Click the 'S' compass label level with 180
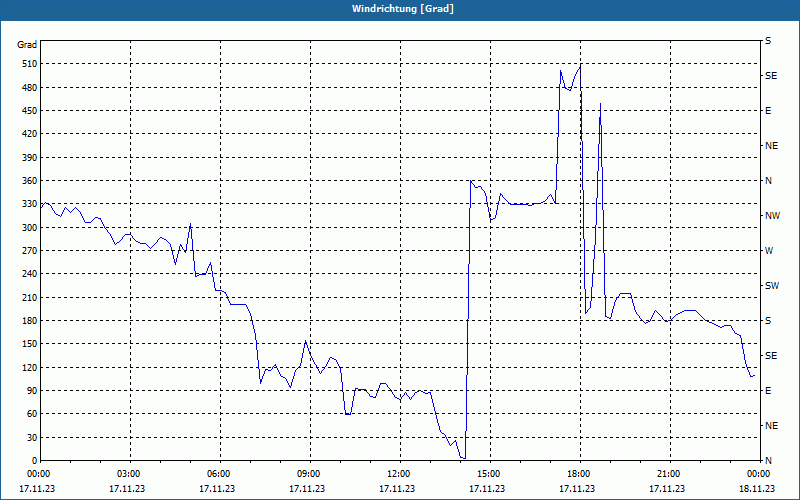 (768, 321)
